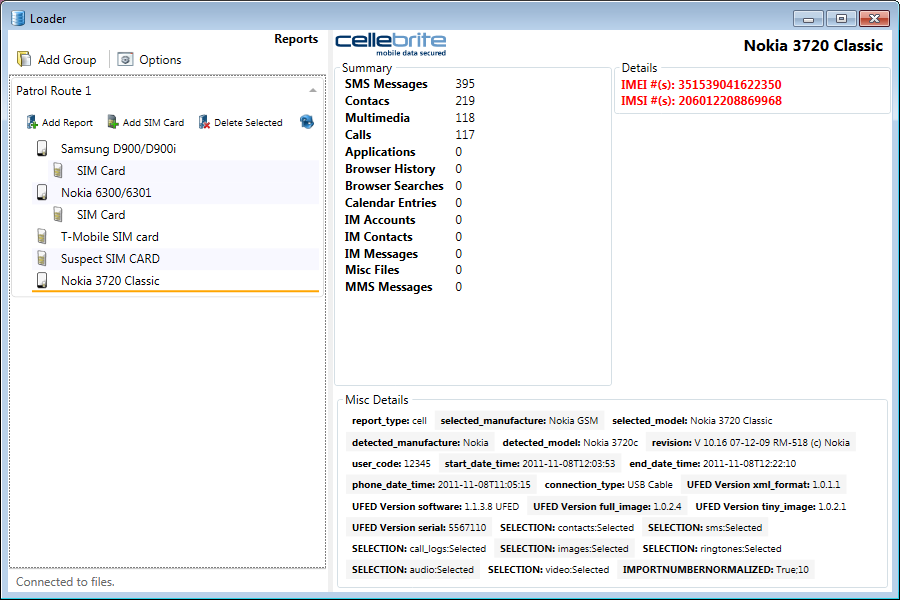Click the Calendar Entries summary row

[404, 203]
